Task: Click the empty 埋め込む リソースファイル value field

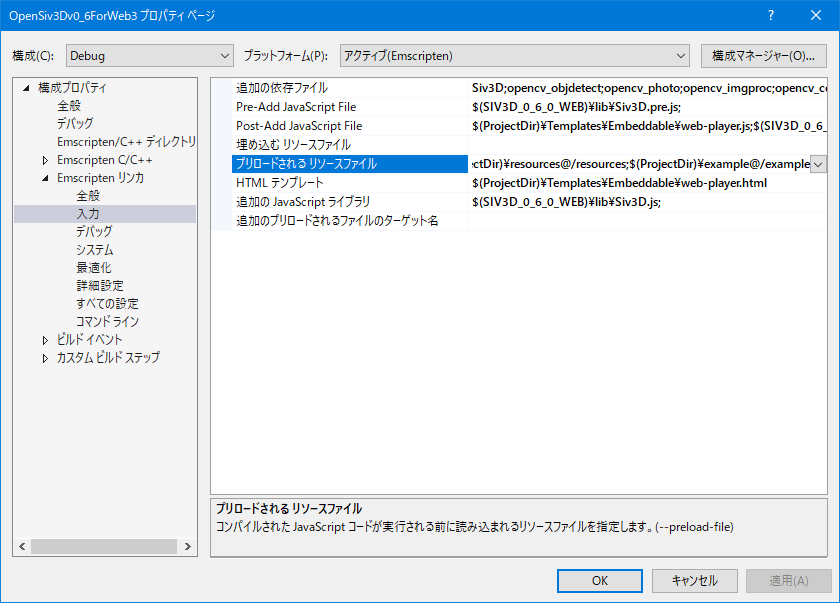Action: 648,145
